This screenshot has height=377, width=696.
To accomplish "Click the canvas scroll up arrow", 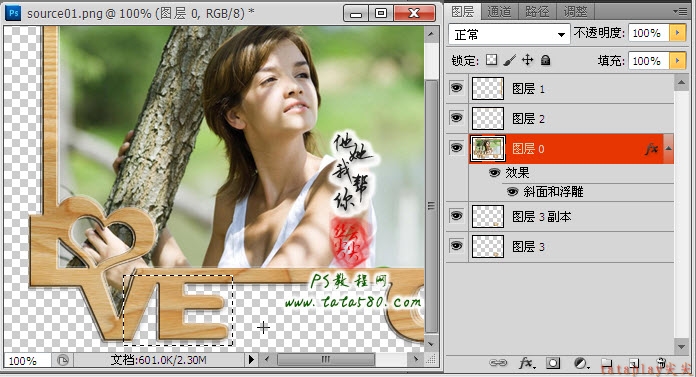I will pyautogui.click(x=431, y=34).
